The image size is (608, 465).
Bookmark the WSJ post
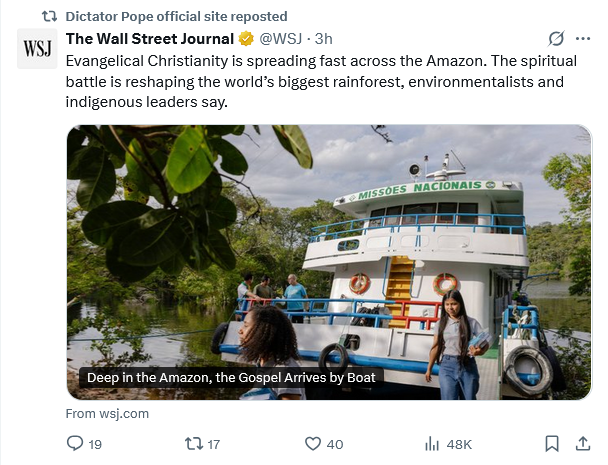[x=551, y=444]
